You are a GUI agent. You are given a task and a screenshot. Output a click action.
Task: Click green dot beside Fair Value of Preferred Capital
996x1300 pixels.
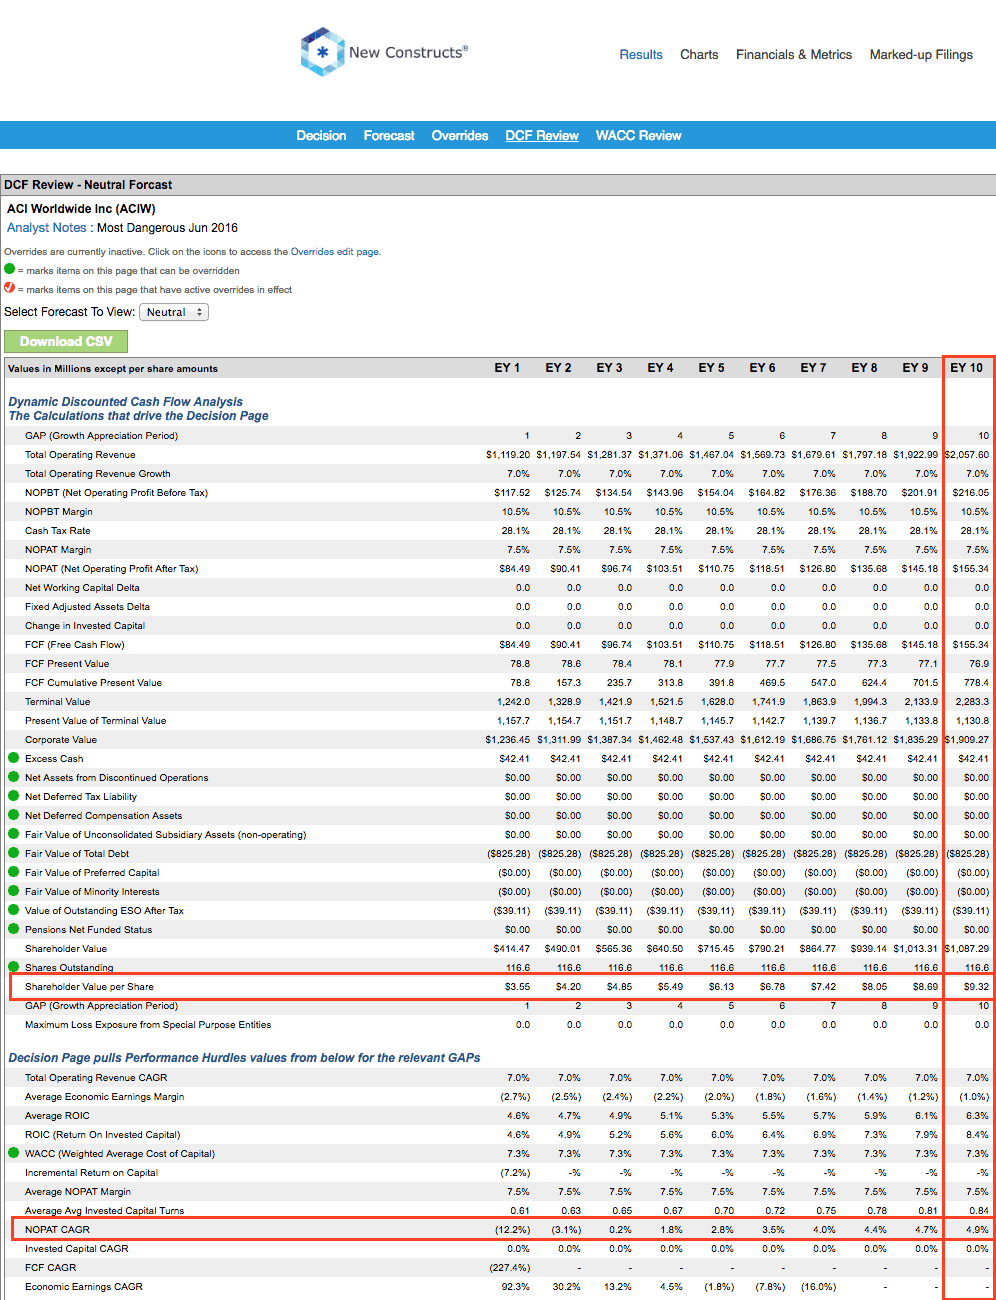[14, 872]
